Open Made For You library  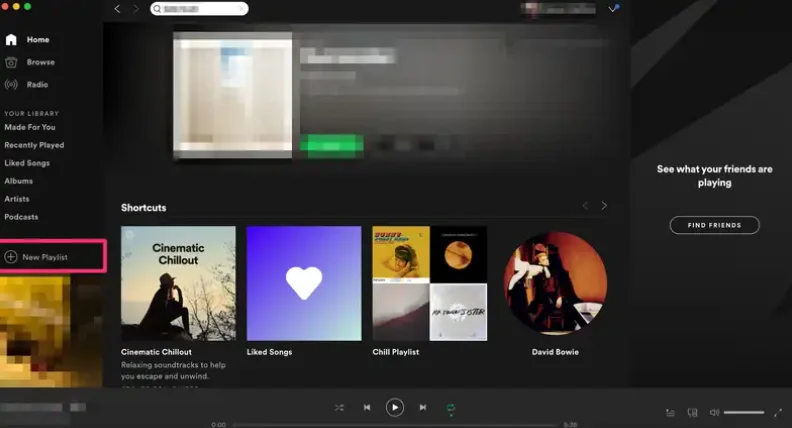pyautogui.click(x=30, y=127)
